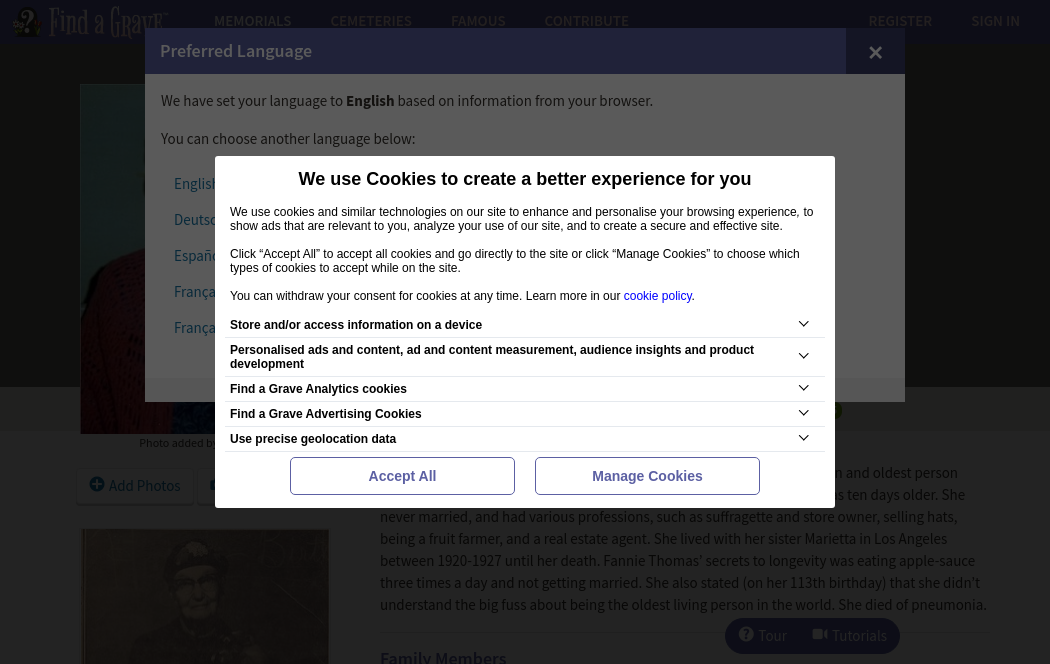This screenshot has height=664, width=1050.
Task: Open the cookie policy link
Action: (657, 296)
